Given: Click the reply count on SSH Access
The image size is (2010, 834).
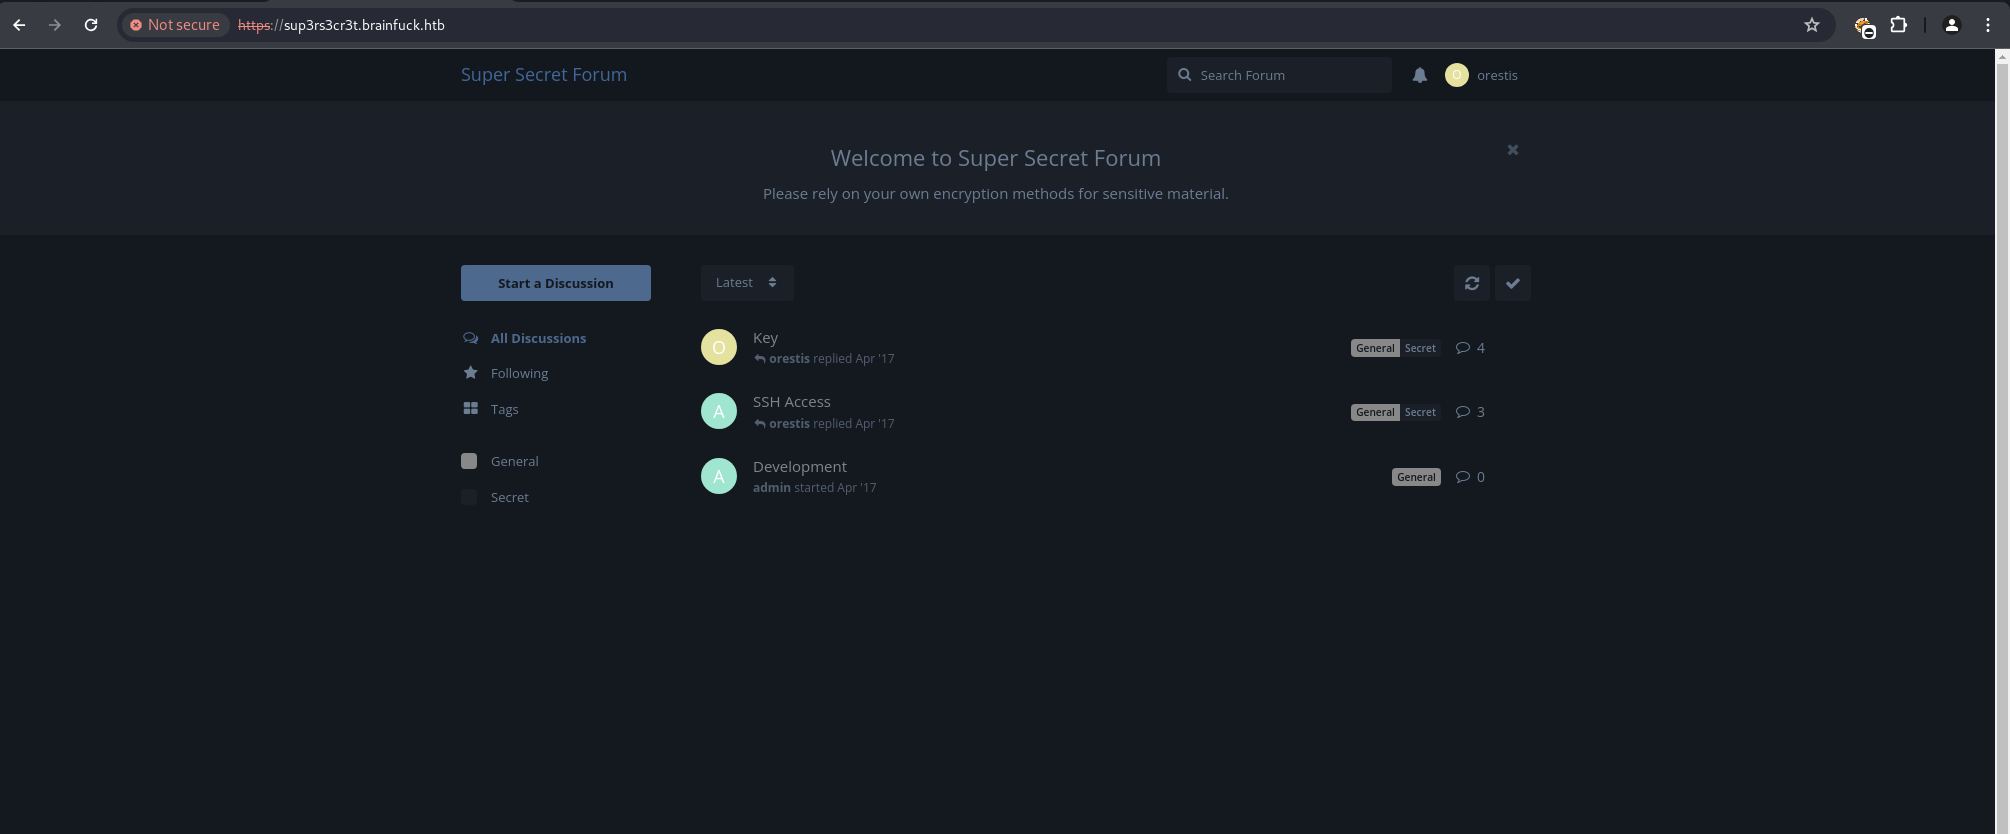Looking at the screenshot, I should click(1471, 412).
